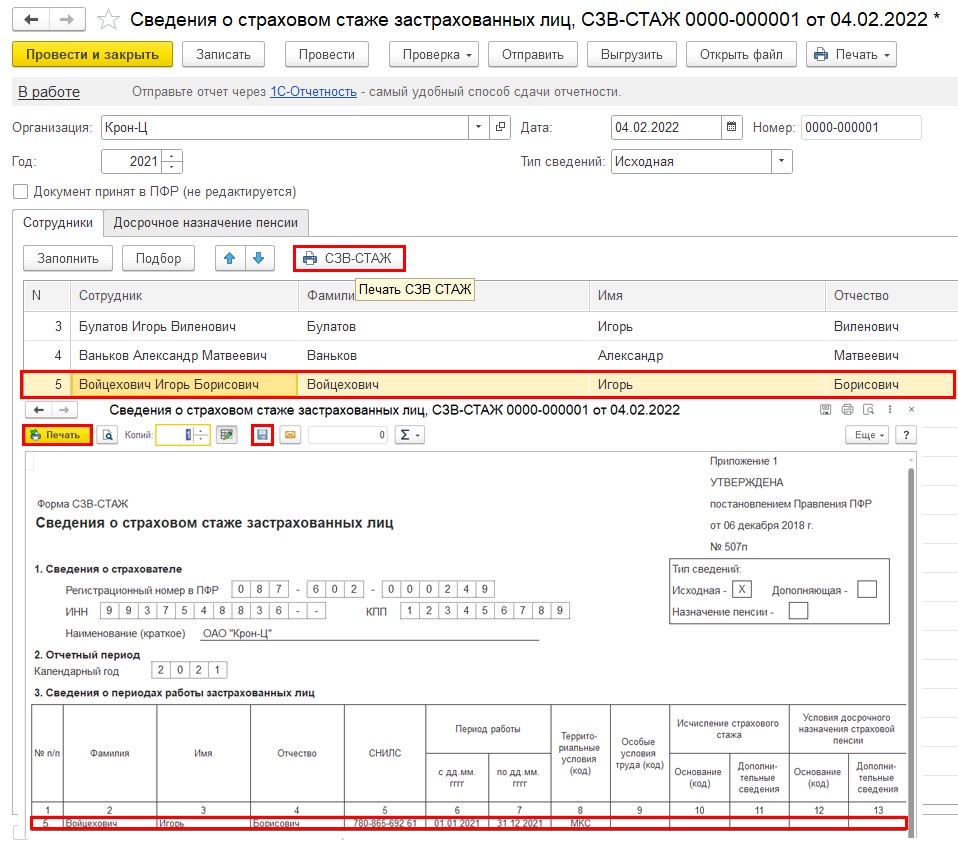
Task: Click the Печать button in the preview toolbar
Action: tap(58, 435)
